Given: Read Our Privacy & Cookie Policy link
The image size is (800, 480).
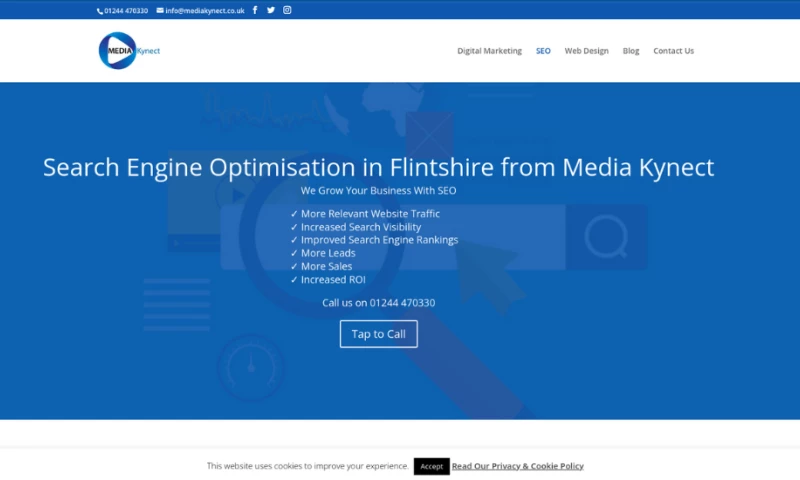Looking at the screenshot, I should tap(517, 466).
